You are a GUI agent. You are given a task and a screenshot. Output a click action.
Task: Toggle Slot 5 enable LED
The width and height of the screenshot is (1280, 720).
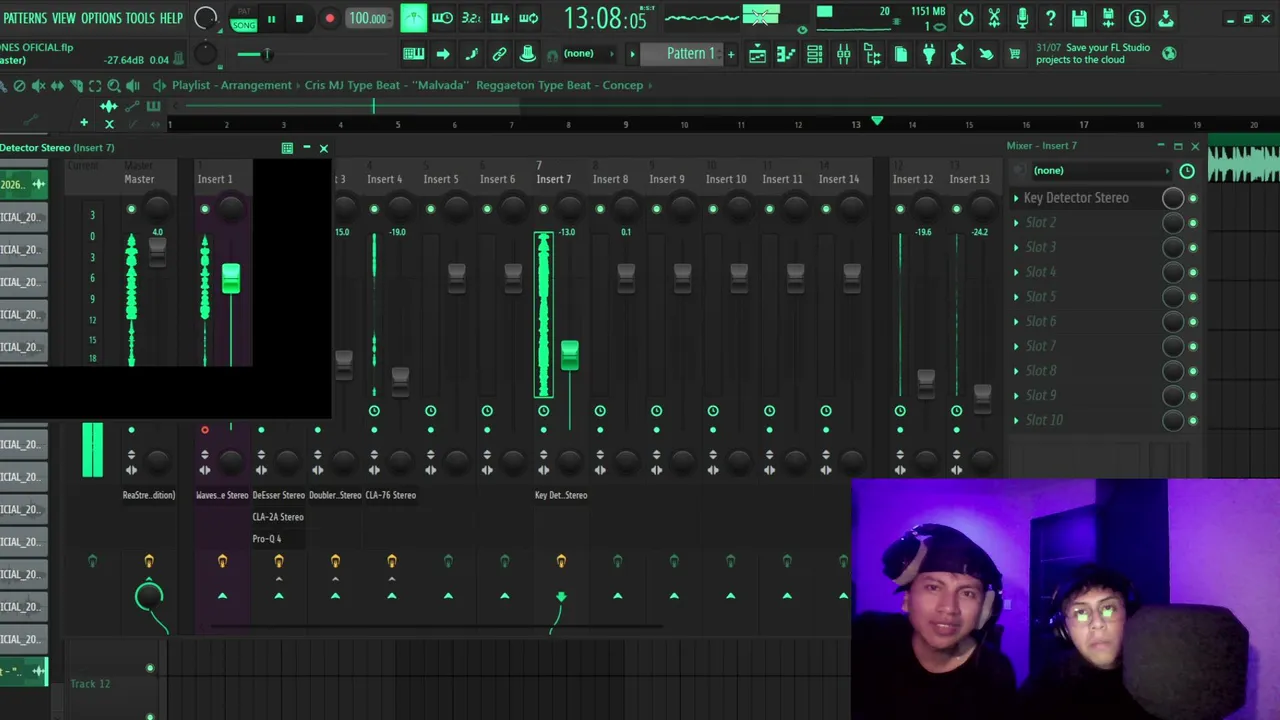(1192, 297)
